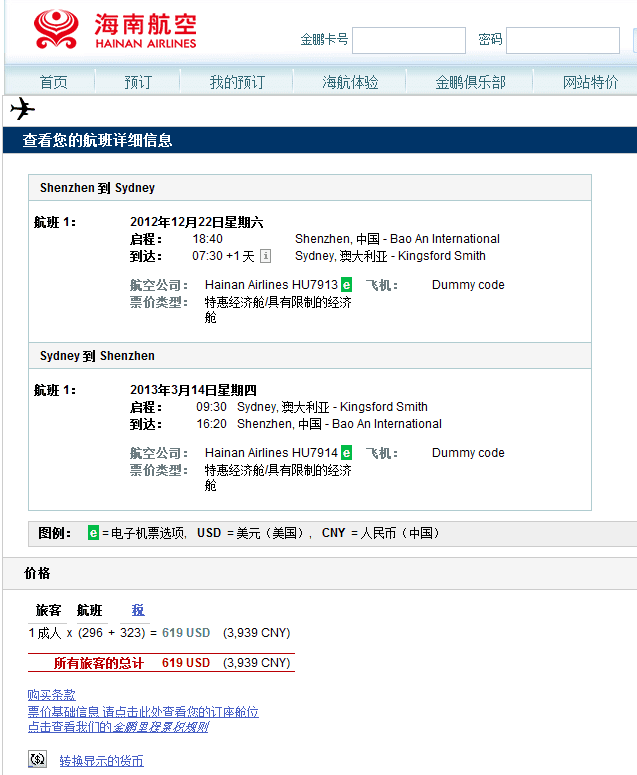Select the 网站特价 specials menu
Viewport: 637px width, 775px height.
tap(590, 82)
